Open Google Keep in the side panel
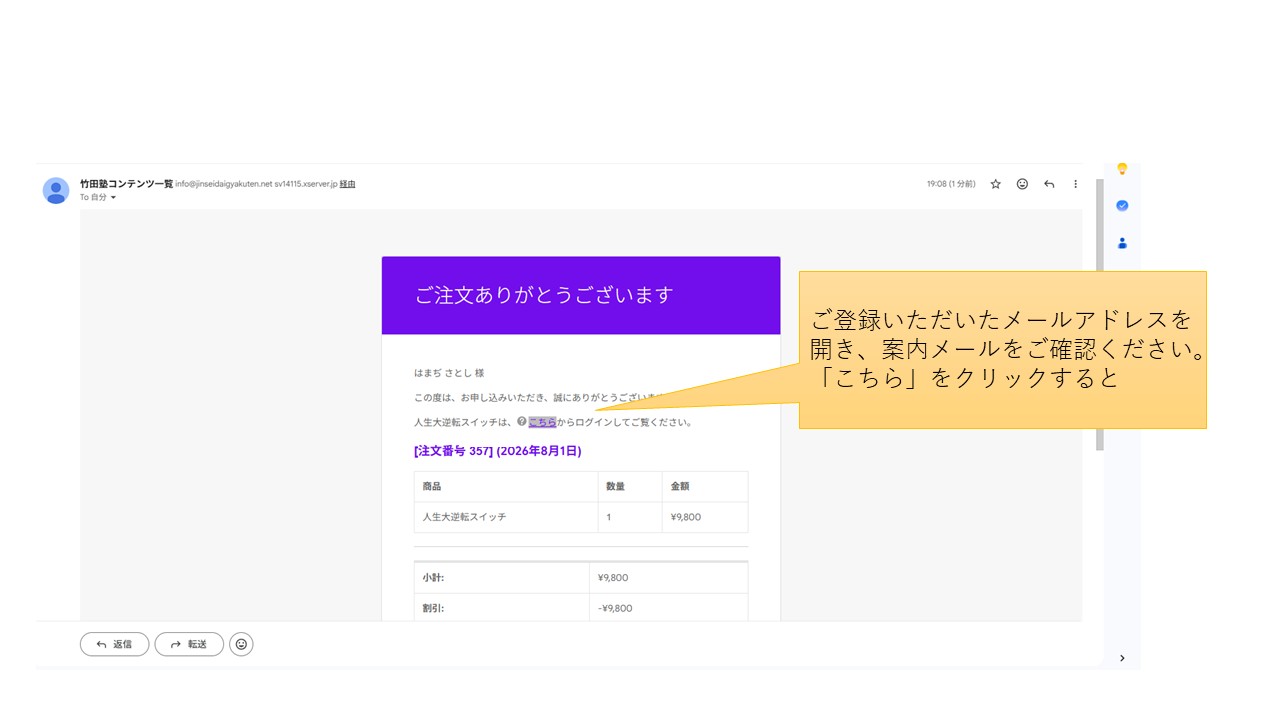The width and height of the screenshot is (1280, 720). click(x=1122, y=169)
